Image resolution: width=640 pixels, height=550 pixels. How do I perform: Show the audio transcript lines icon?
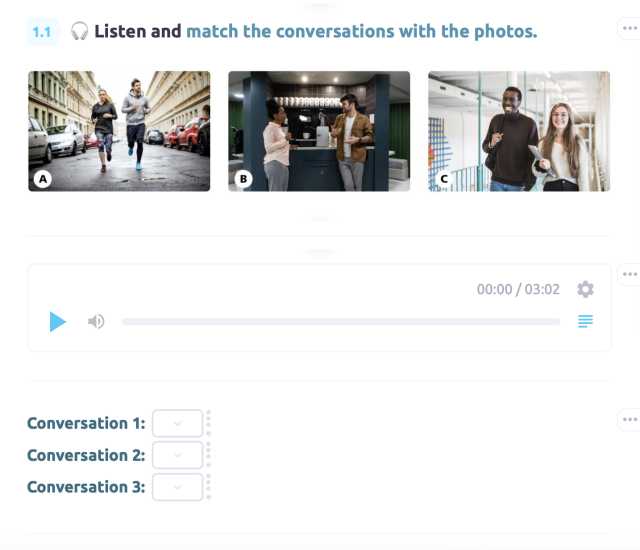point(585,322)
